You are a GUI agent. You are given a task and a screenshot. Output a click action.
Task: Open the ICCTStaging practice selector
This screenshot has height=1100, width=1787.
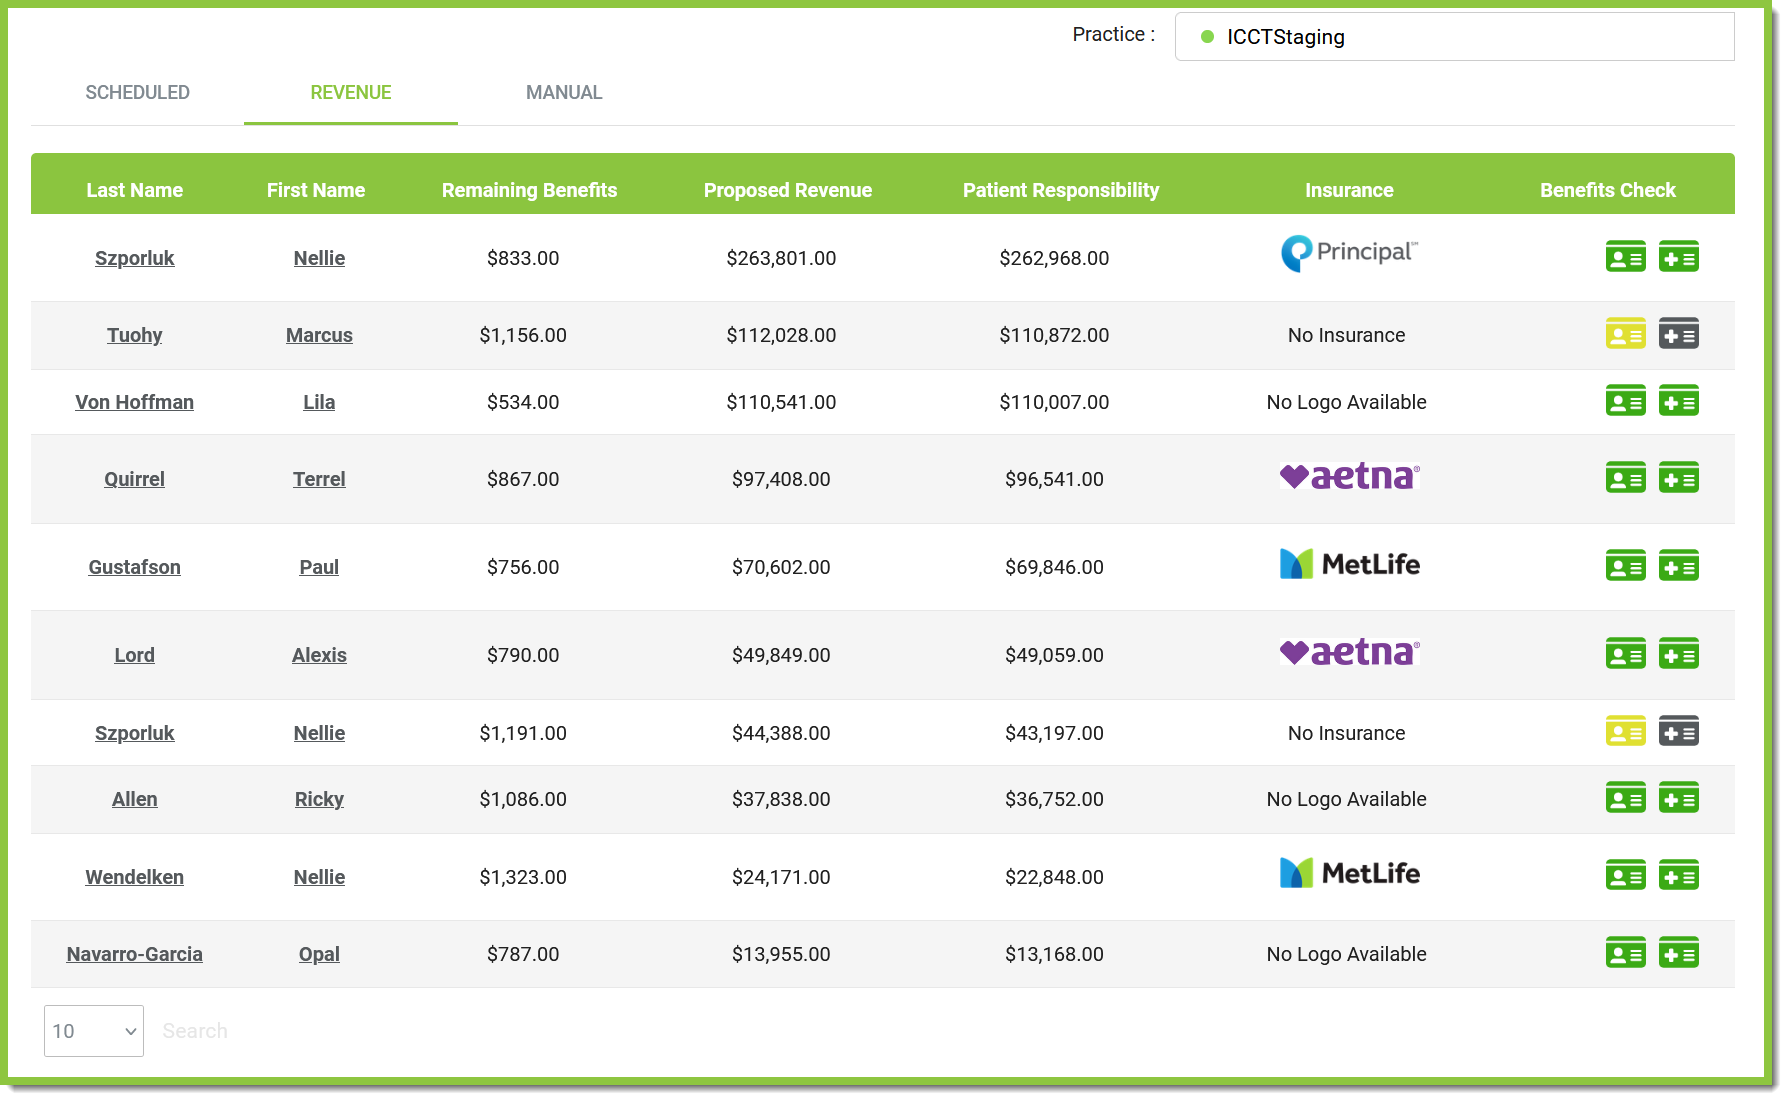[1453, 36]
